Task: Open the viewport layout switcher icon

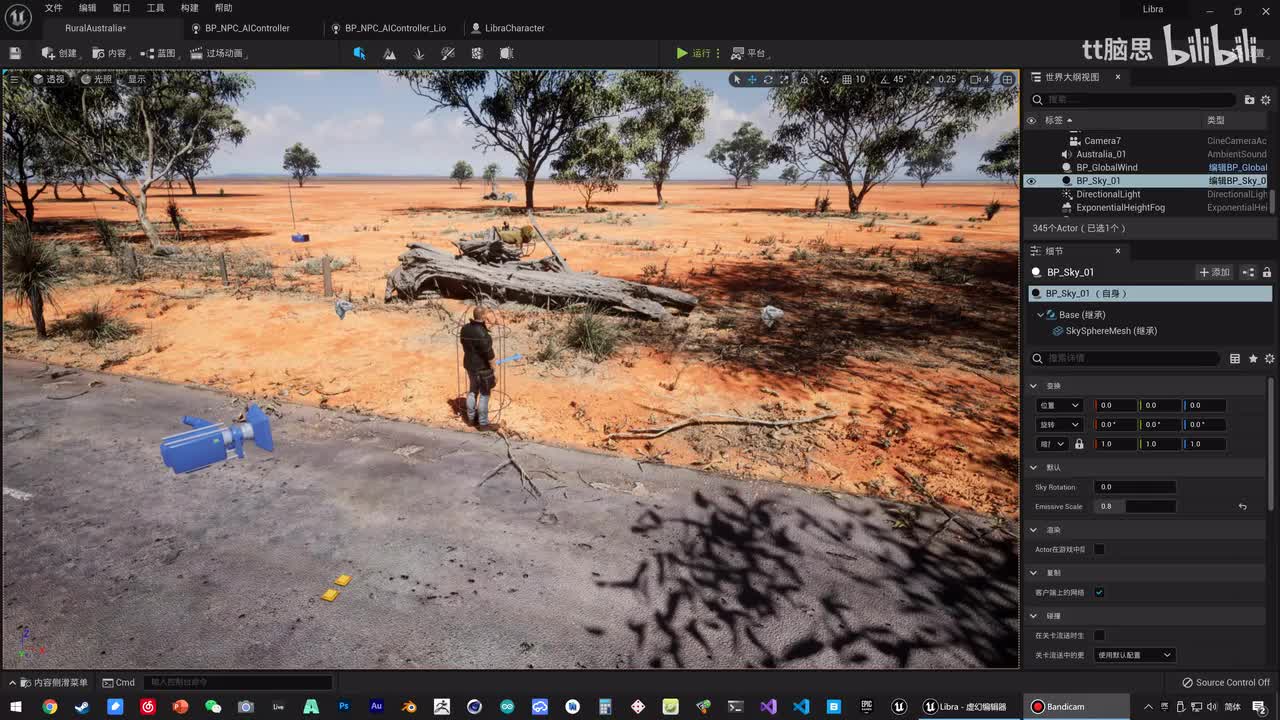Action: [x=1008, y=79]
